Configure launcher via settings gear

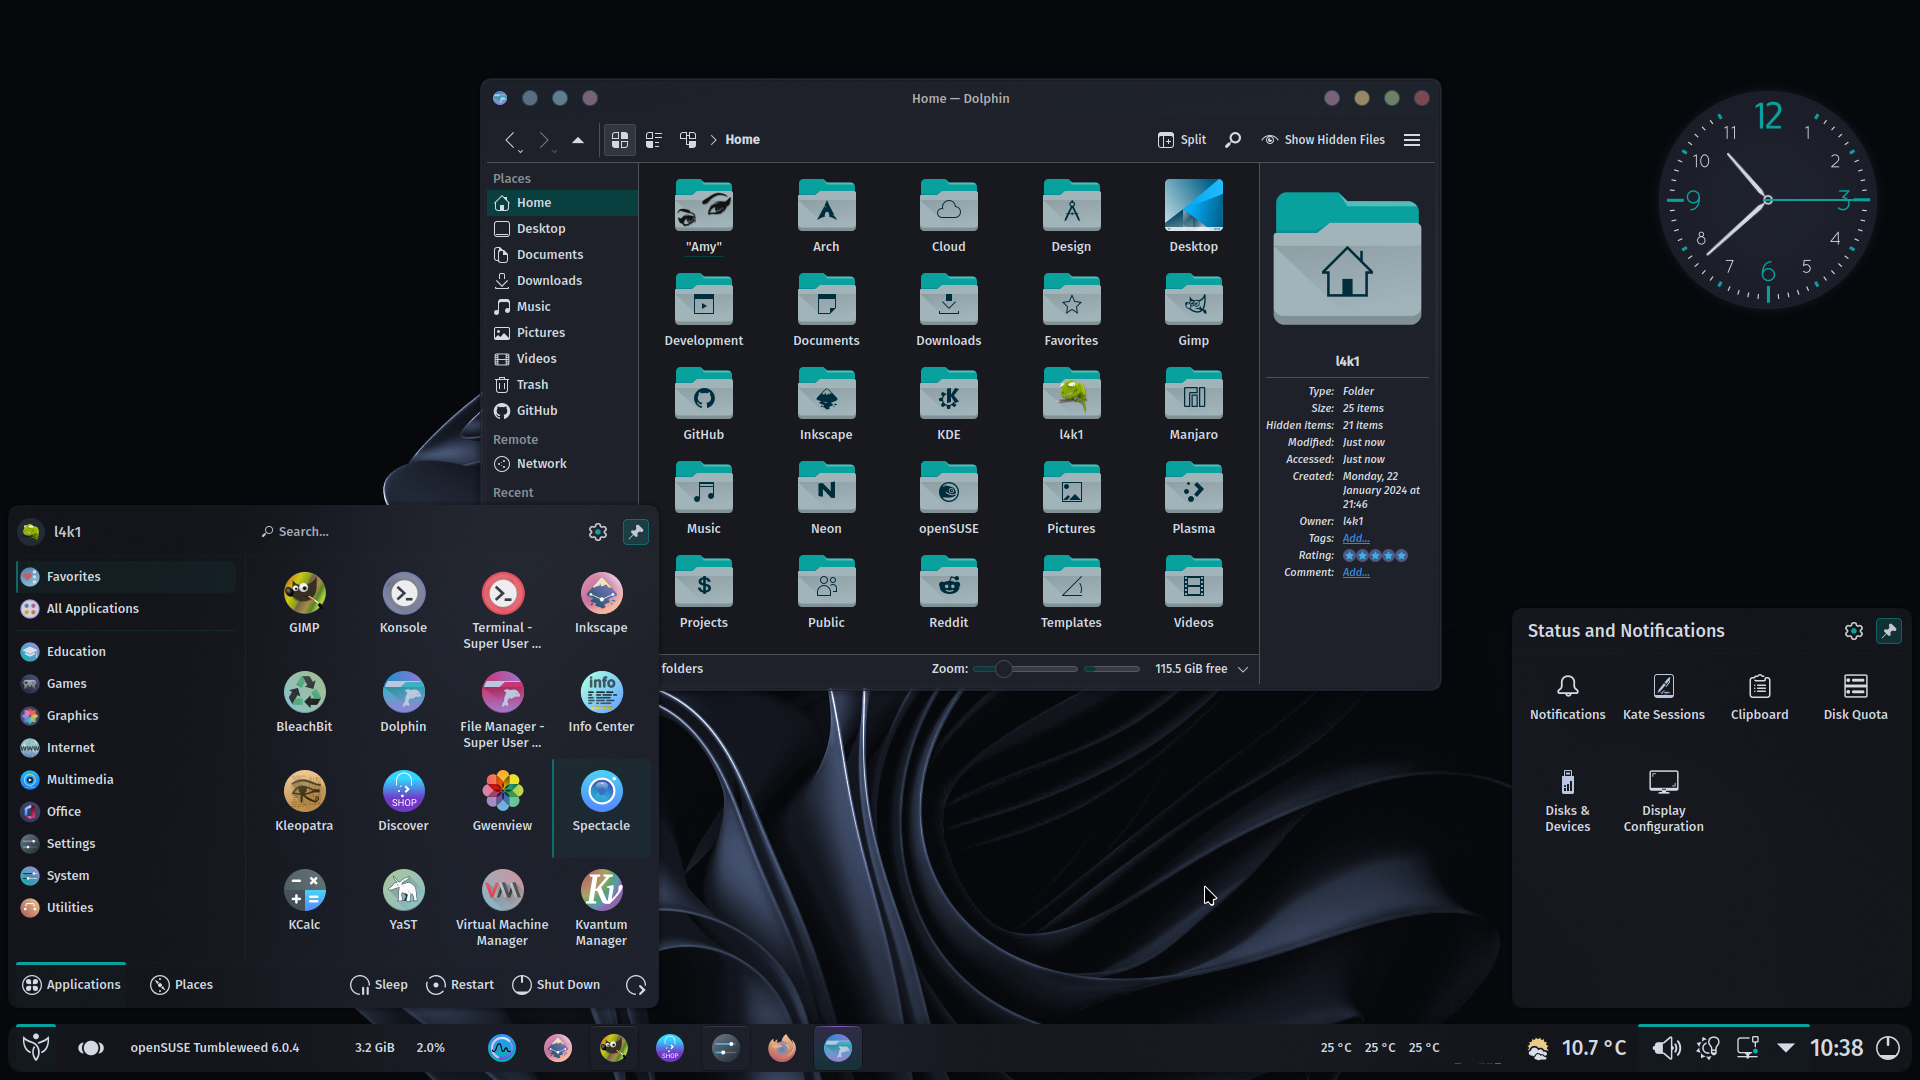click(x=598, y=532)
